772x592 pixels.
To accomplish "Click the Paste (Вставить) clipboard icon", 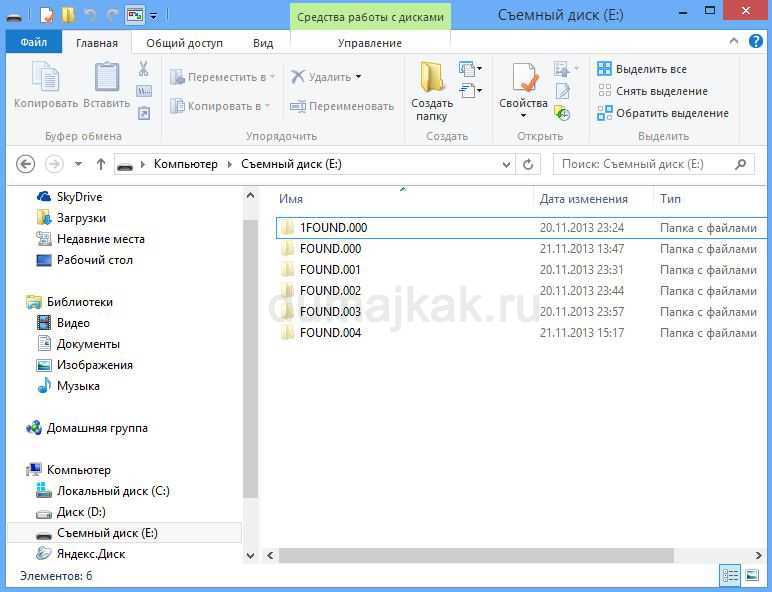I will 107,76.
